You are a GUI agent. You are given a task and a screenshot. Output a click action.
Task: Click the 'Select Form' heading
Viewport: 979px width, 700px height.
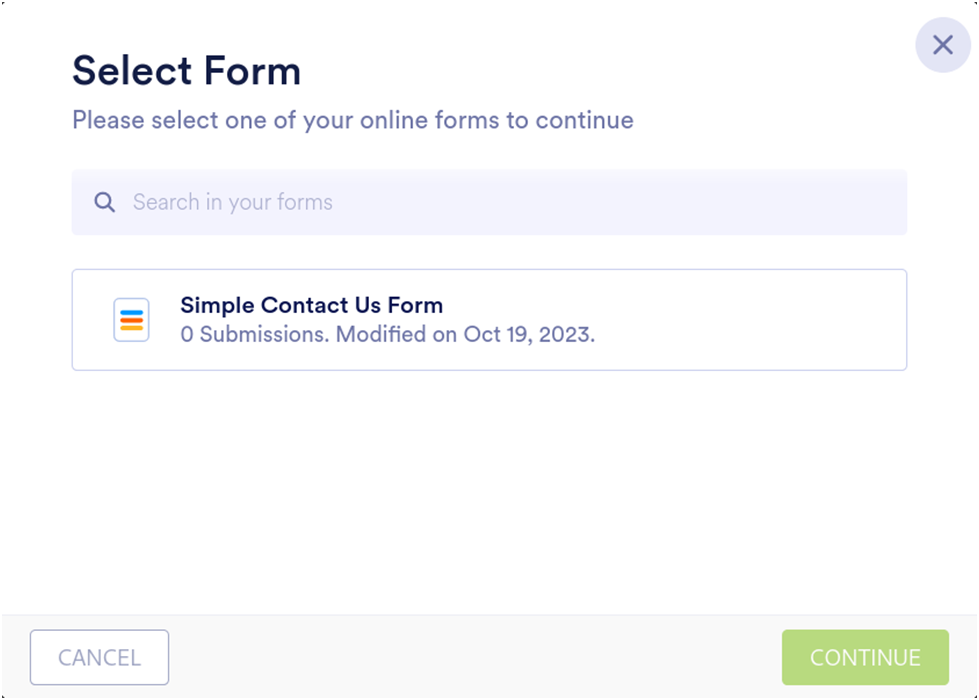186,71
